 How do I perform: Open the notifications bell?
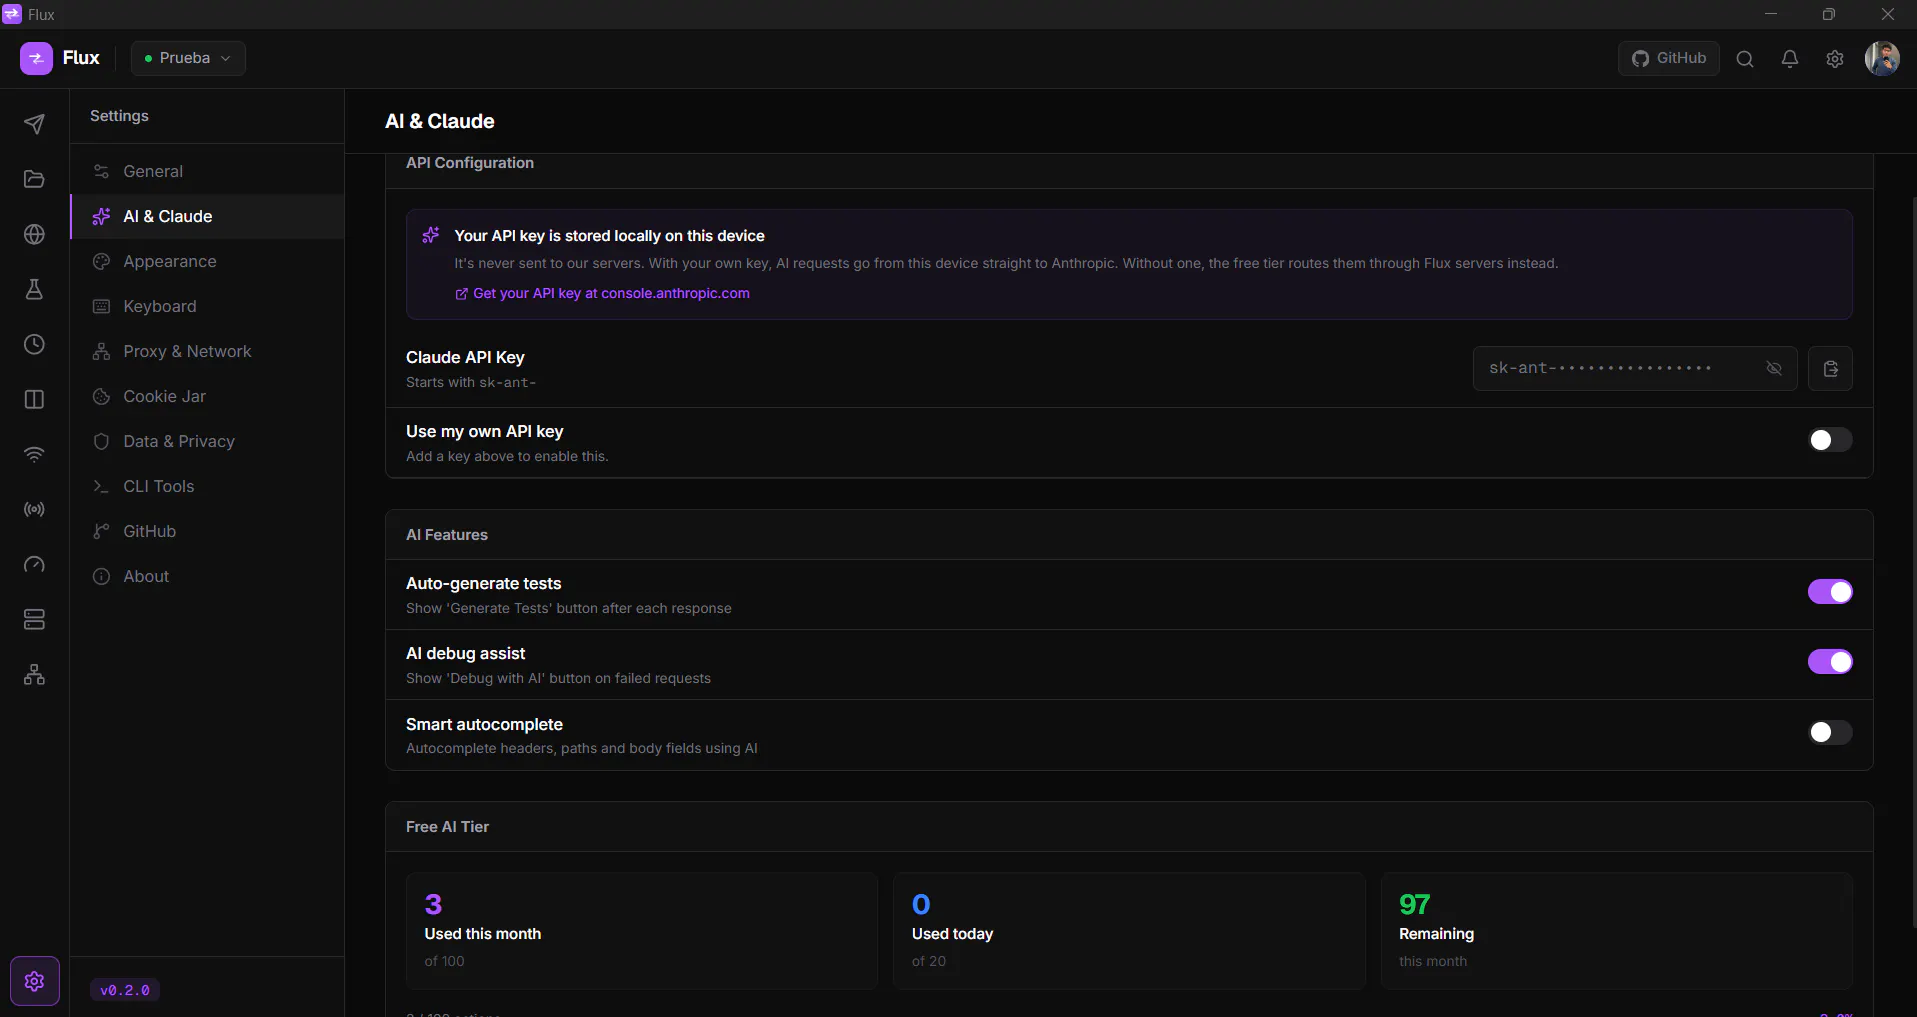[1790, 59]
